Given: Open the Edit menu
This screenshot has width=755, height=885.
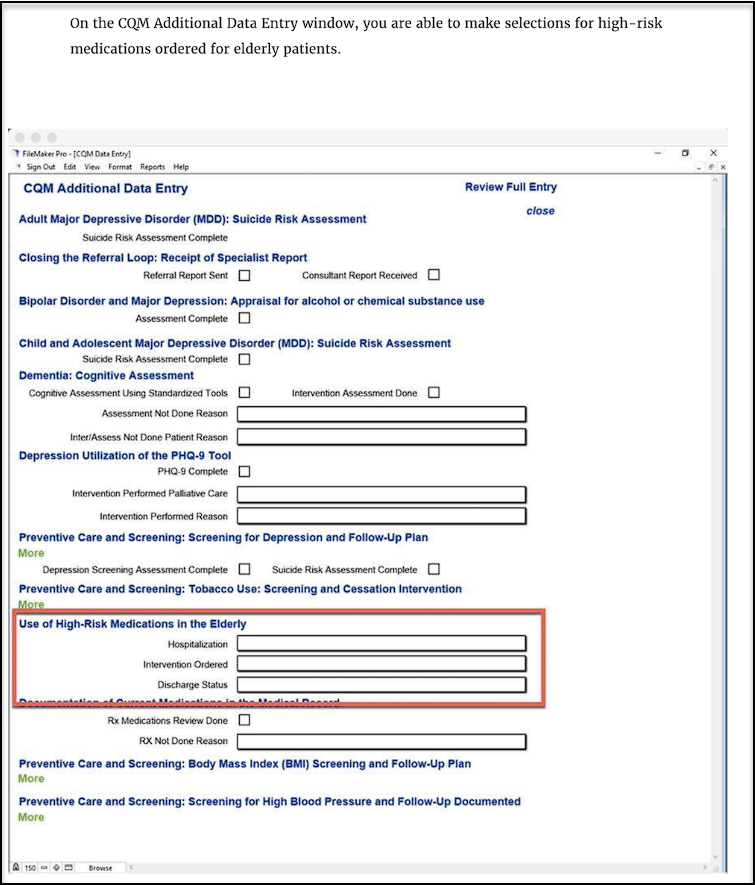Looking at the screenshot, I should [x=69, y=167].
